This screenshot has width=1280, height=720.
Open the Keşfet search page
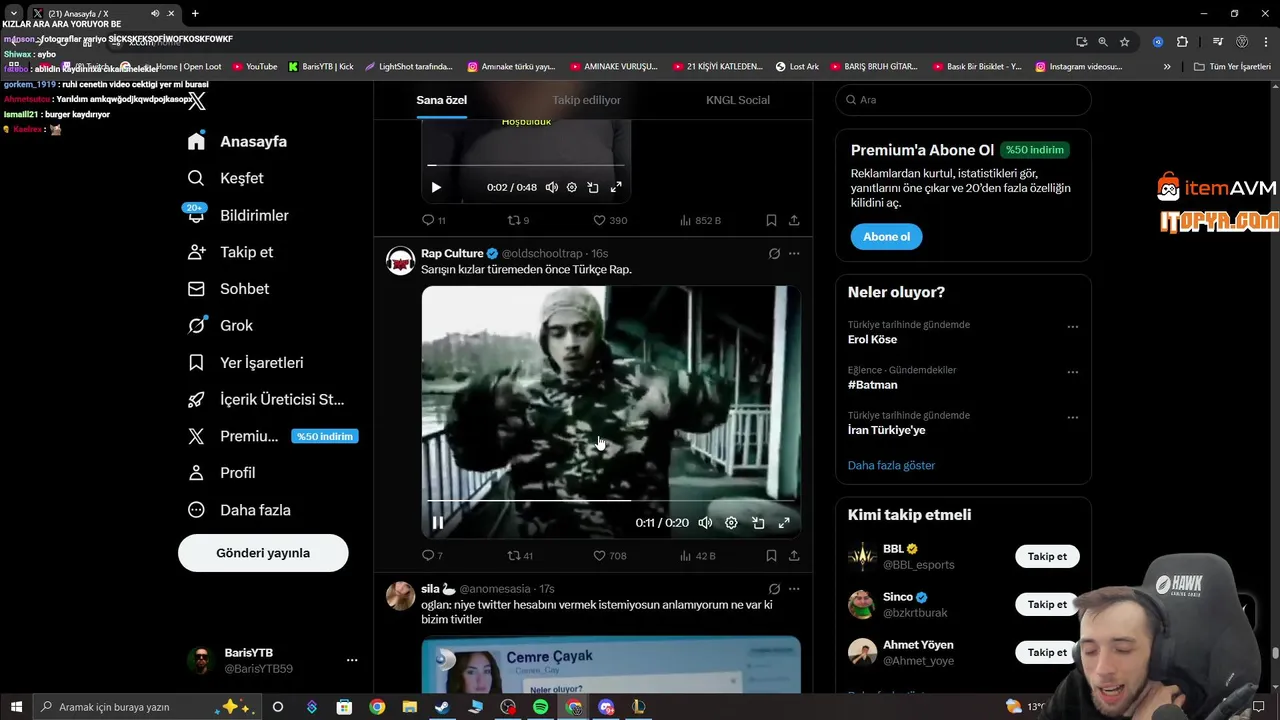[225, 178]
